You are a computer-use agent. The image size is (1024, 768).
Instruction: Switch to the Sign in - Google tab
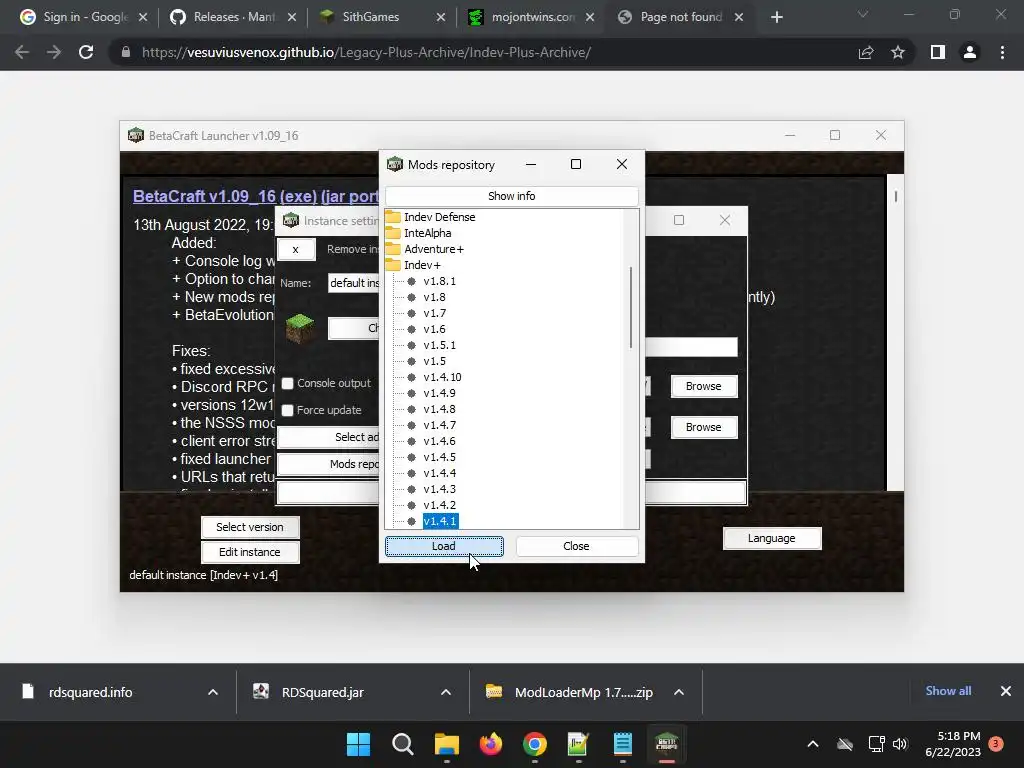(84, 17)
